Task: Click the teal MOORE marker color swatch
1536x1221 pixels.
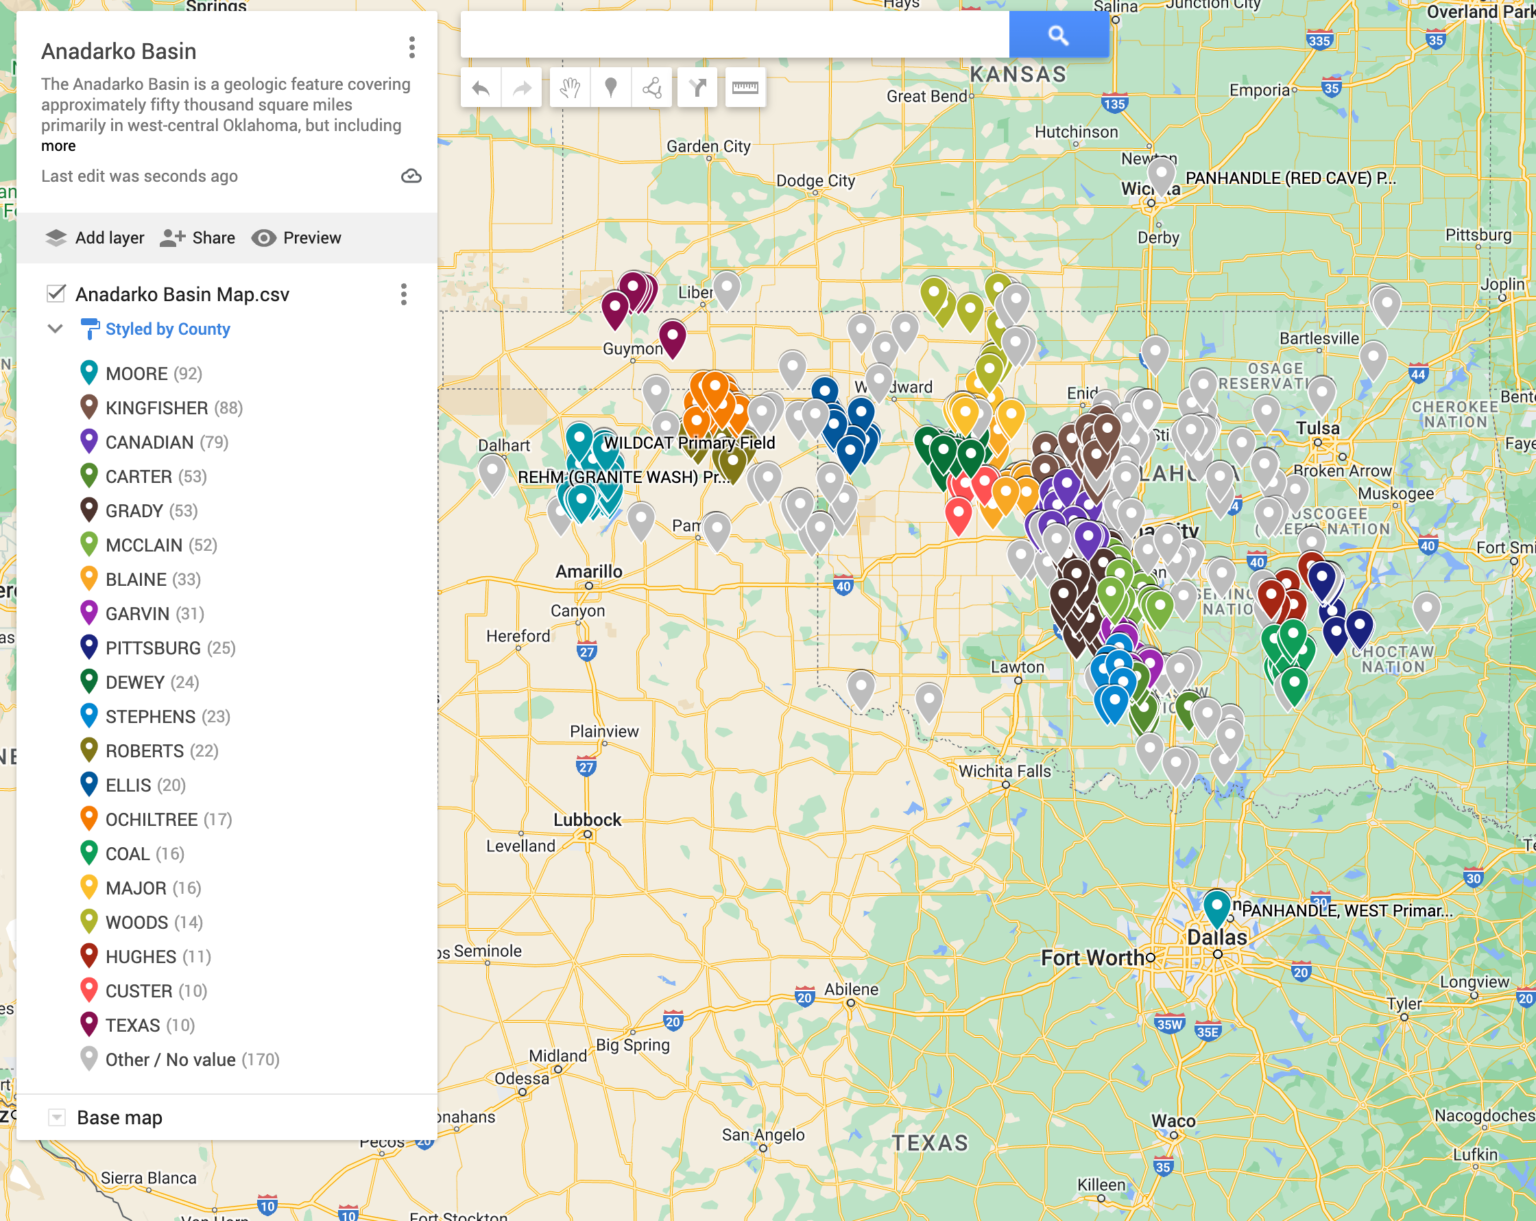Action: click(x=89, y=372)
